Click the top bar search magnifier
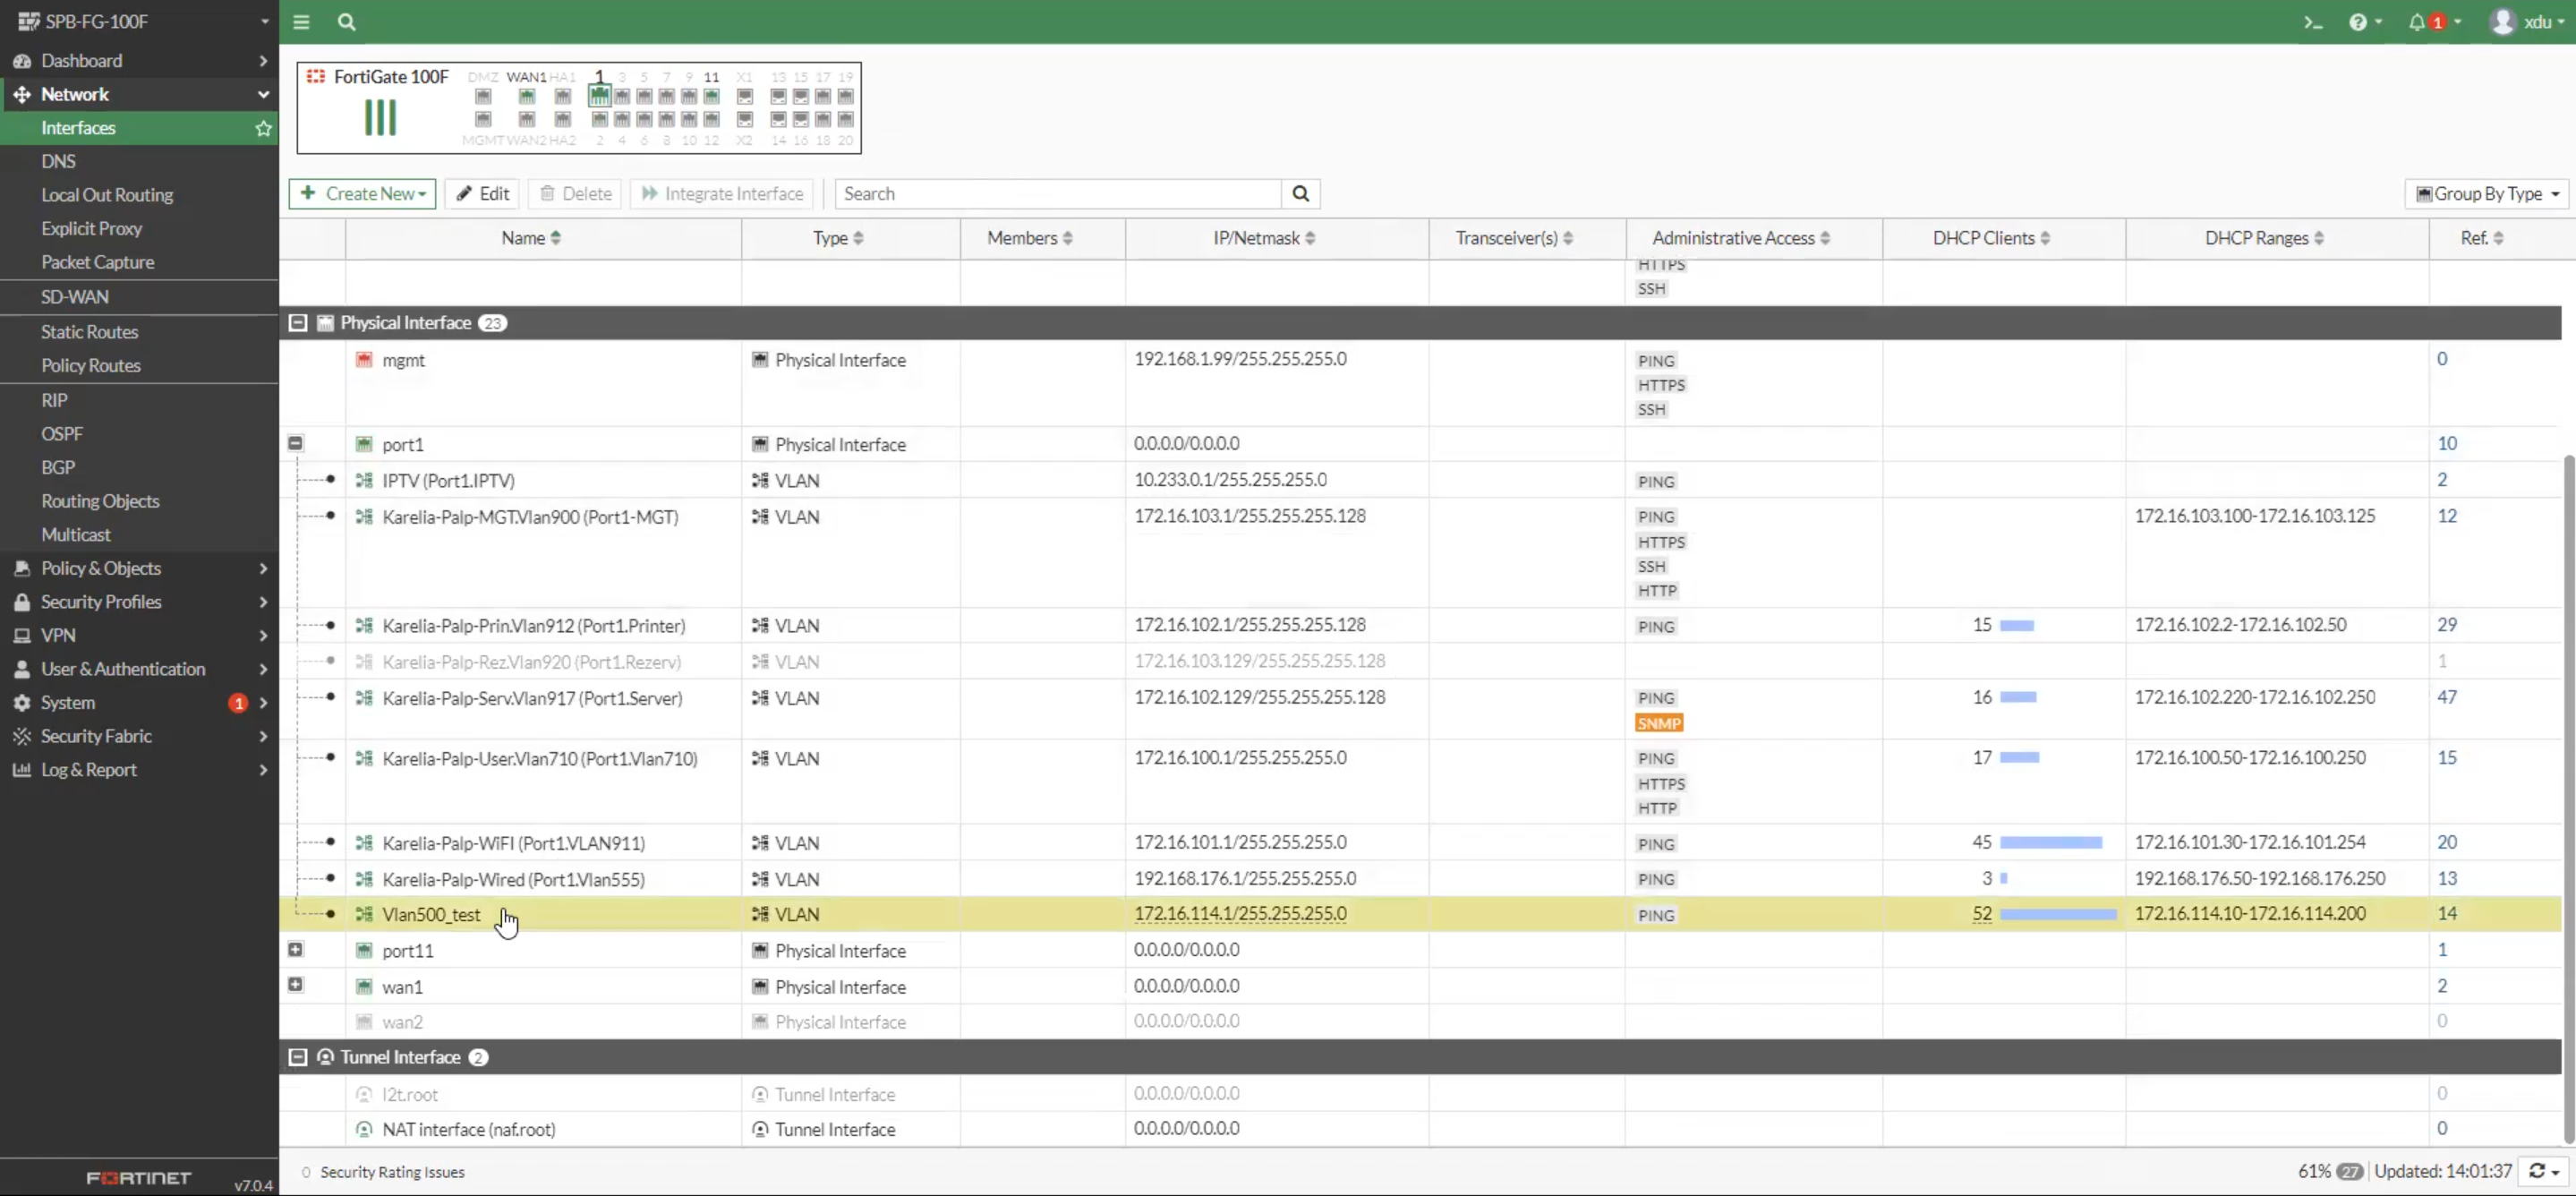 (x=346, y=22)
